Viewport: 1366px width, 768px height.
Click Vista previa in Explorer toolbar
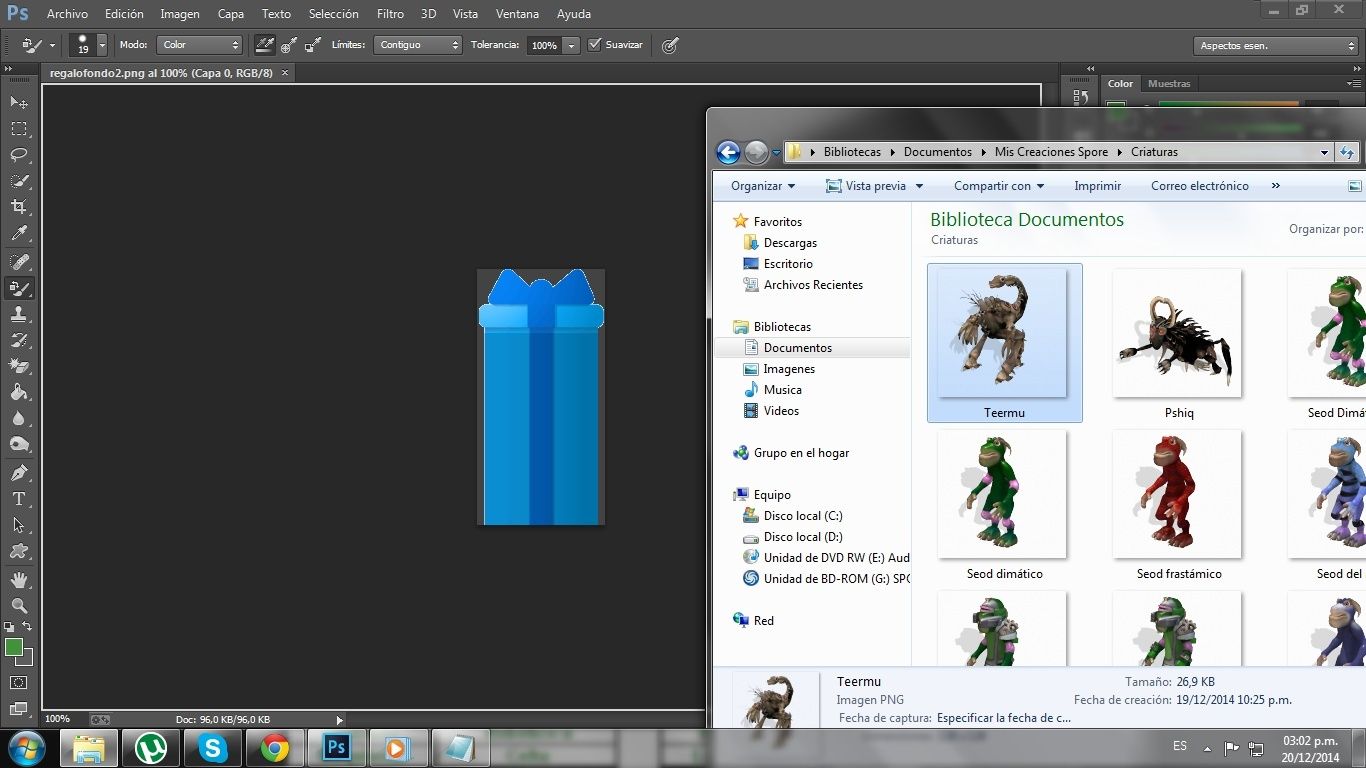(x=875, y=186)
